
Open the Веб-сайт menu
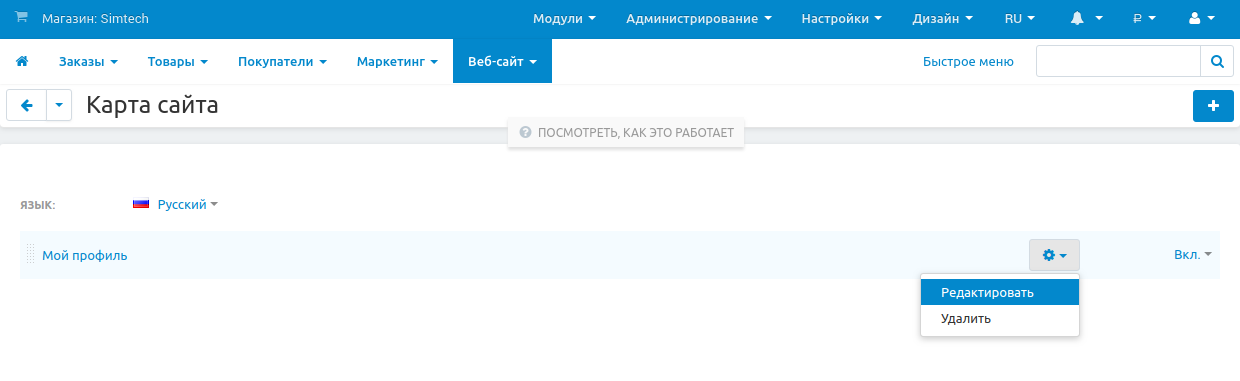coord(502,62)
